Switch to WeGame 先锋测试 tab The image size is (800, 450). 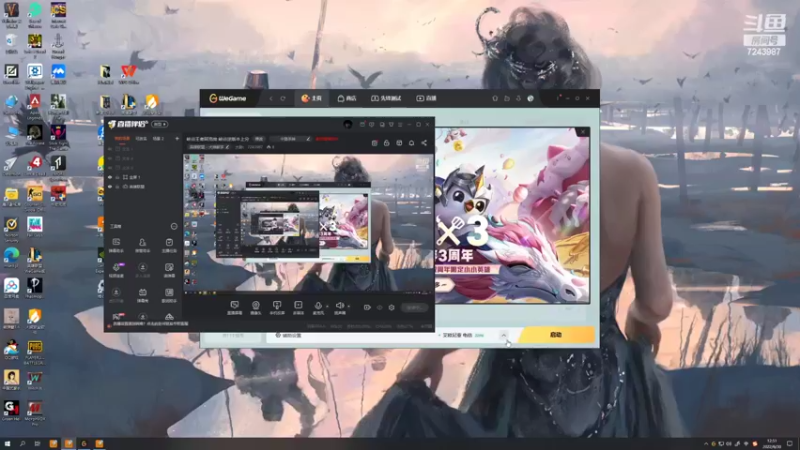click(x=386, y=98)
